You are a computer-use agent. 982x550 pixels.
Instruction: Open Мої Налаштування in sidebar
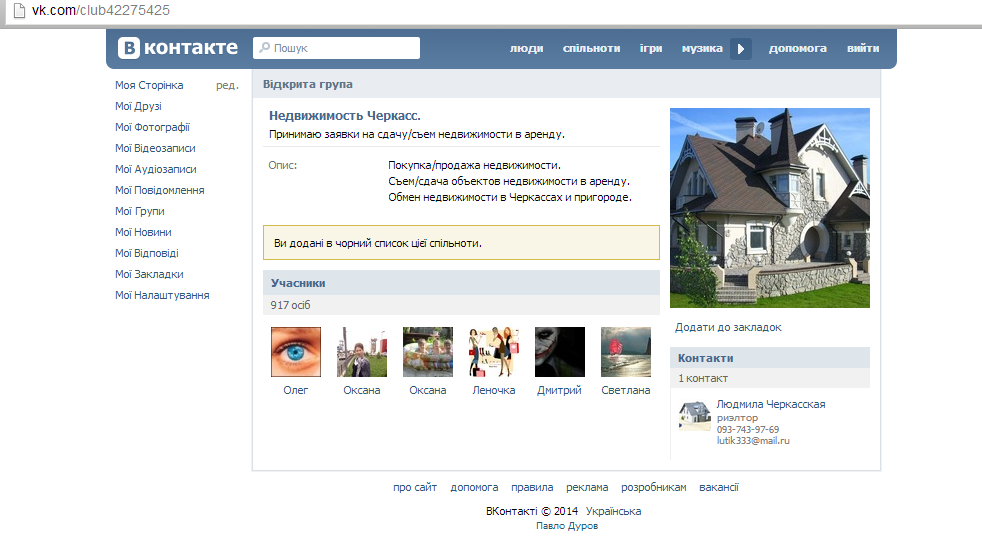pyautogui.click(x=162, y=295)
